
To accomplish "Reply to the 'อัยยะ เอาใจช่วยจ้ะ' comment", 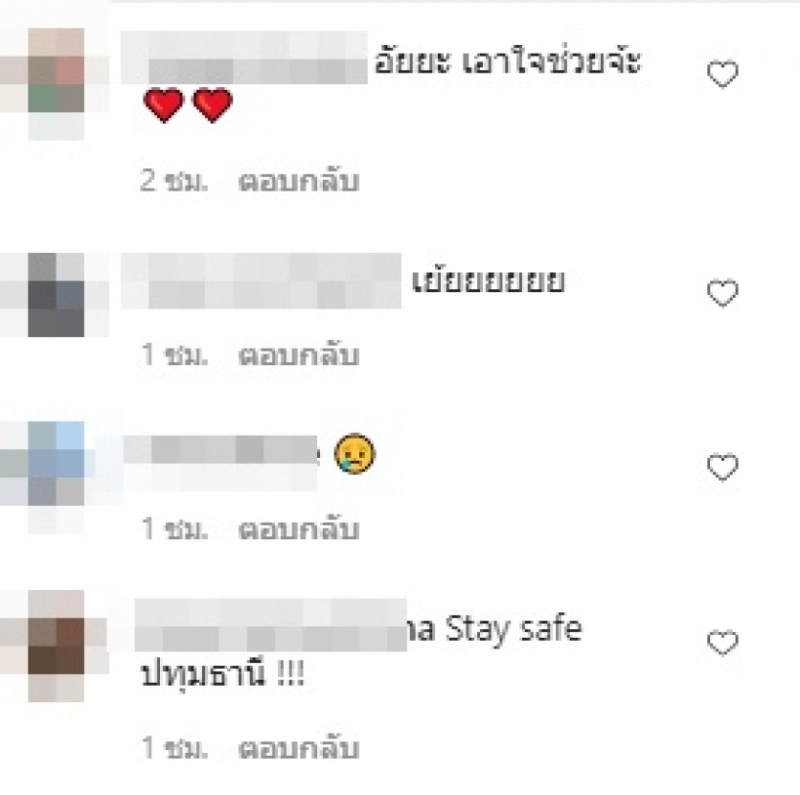I will (x=299, y=181).
